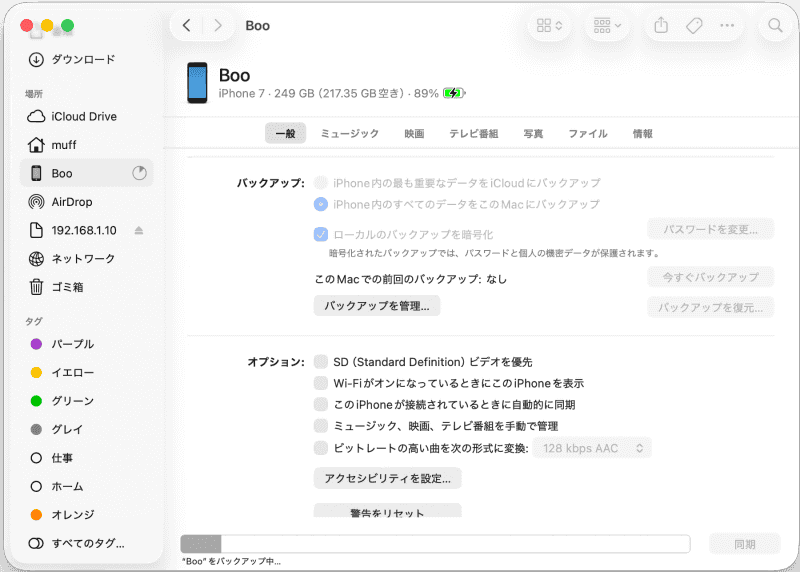Click パスワードを変更 button
This screenshot has width=800, height=572.
coord(711,230)
